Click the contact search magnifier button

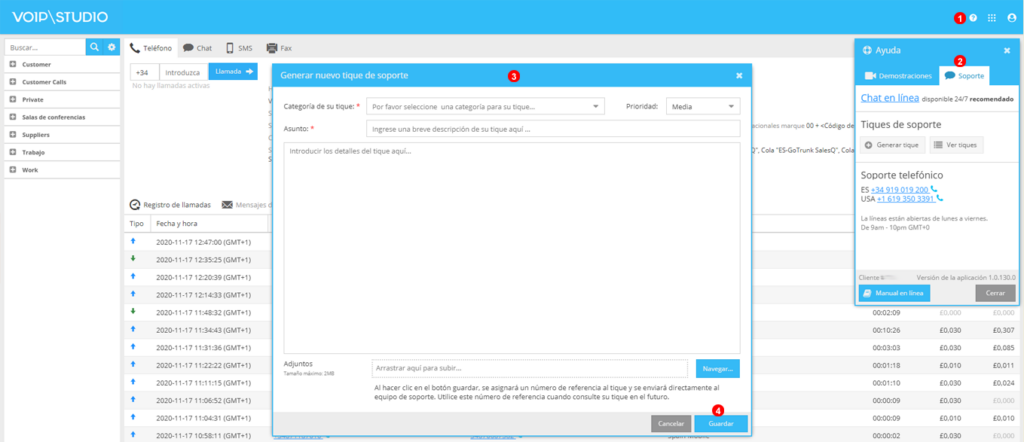(95, 47)
